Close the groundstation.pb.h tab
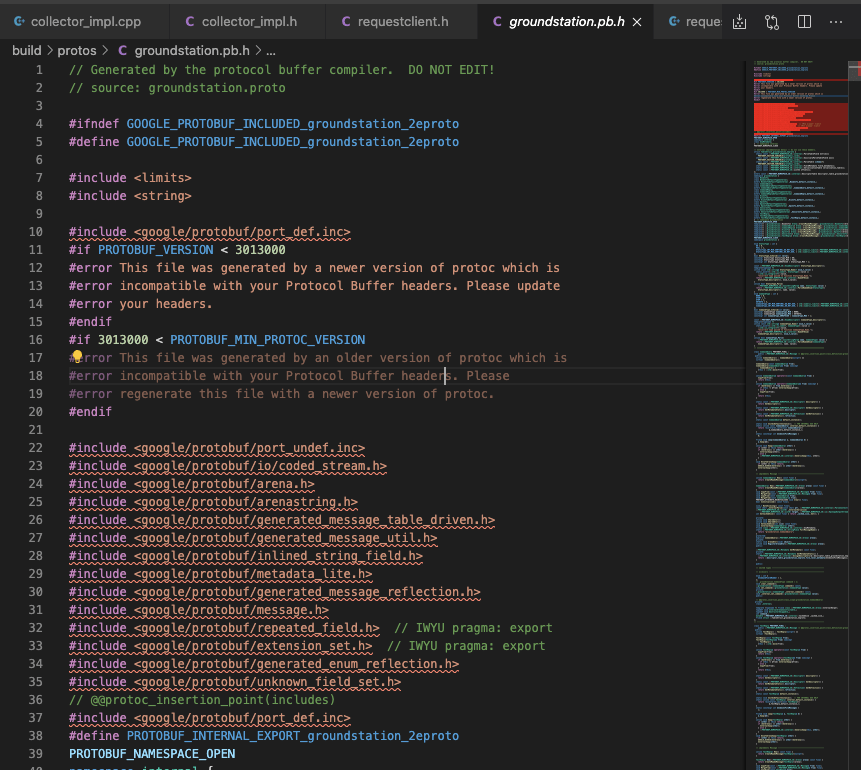This screenshot has width=861, height=770. [x=637, y=20]
